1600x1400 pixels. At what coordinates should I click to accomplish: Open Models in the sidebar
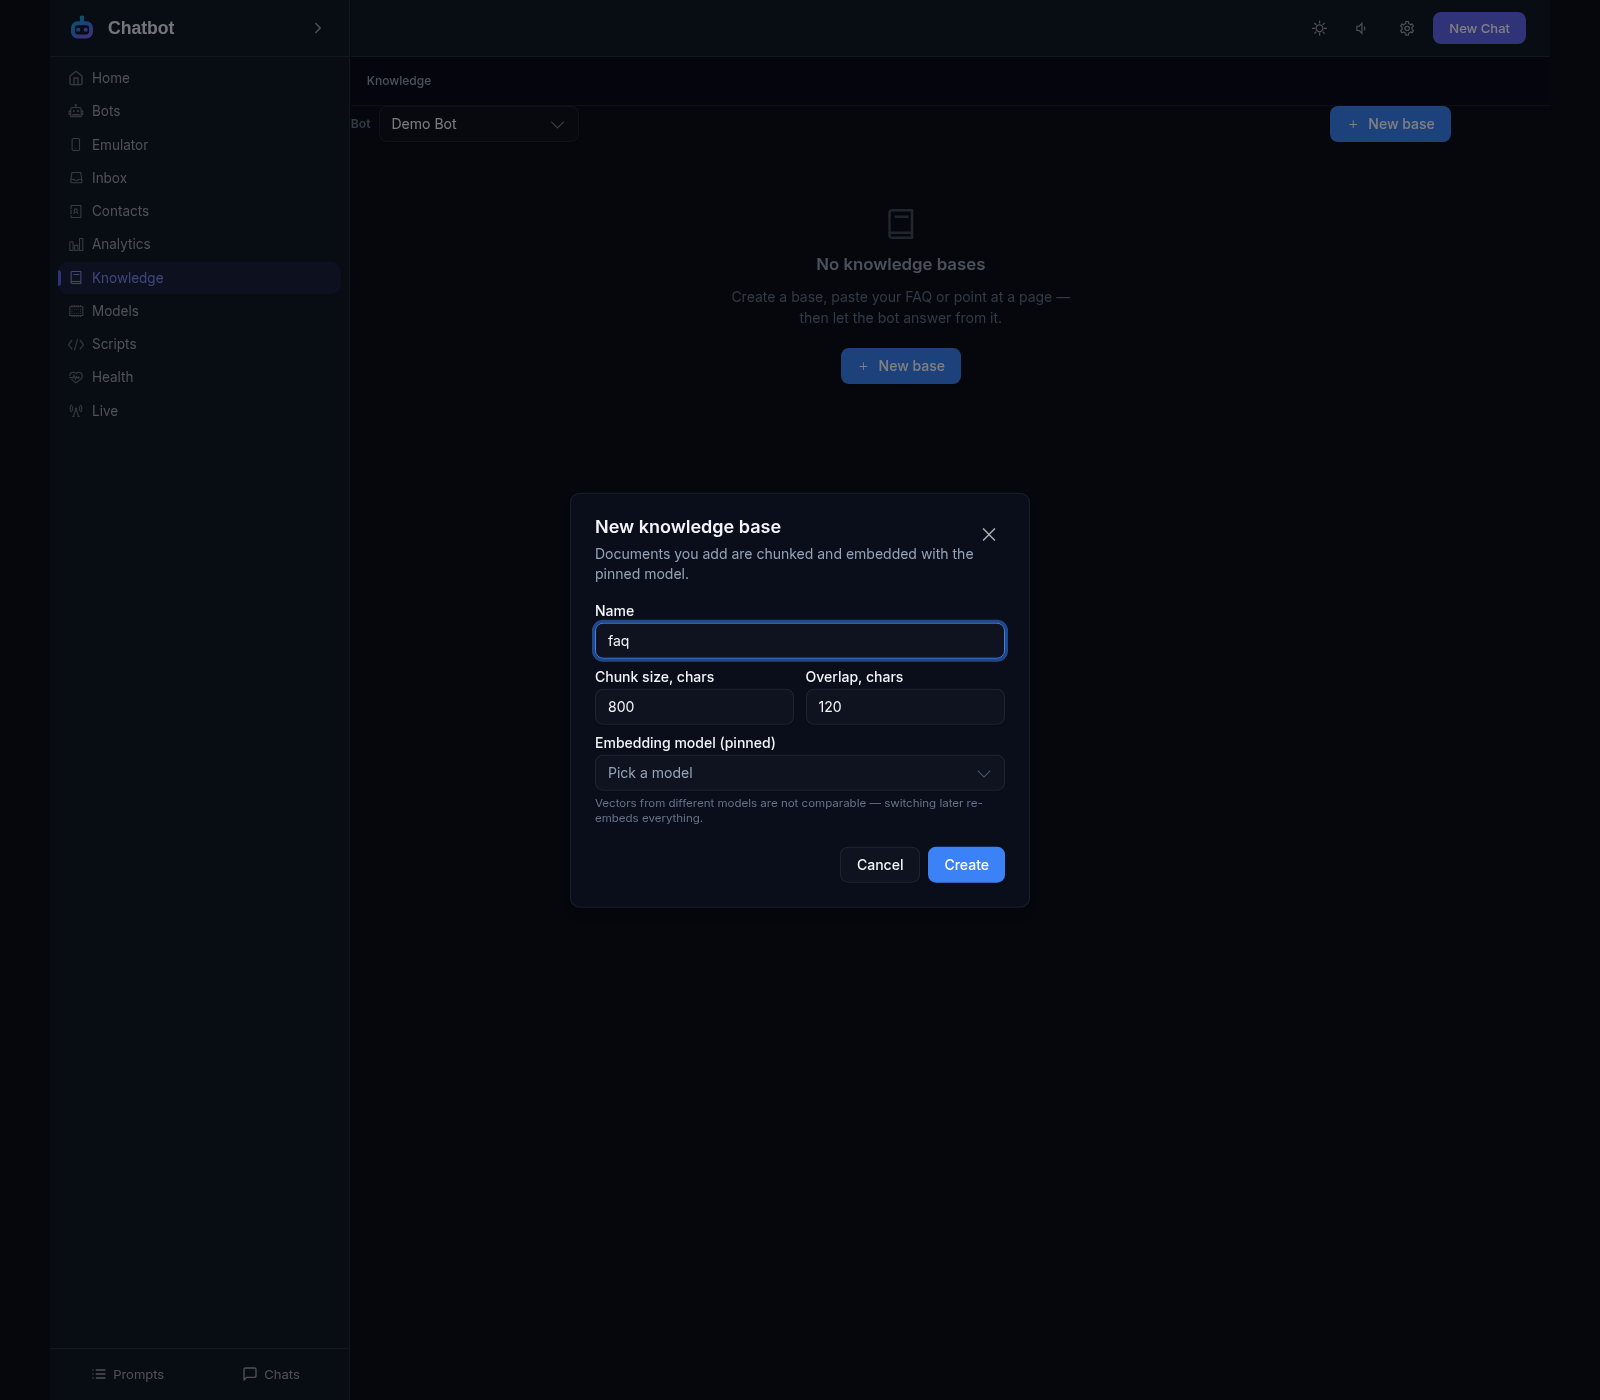pyautogui.click(x=199, y=311)
